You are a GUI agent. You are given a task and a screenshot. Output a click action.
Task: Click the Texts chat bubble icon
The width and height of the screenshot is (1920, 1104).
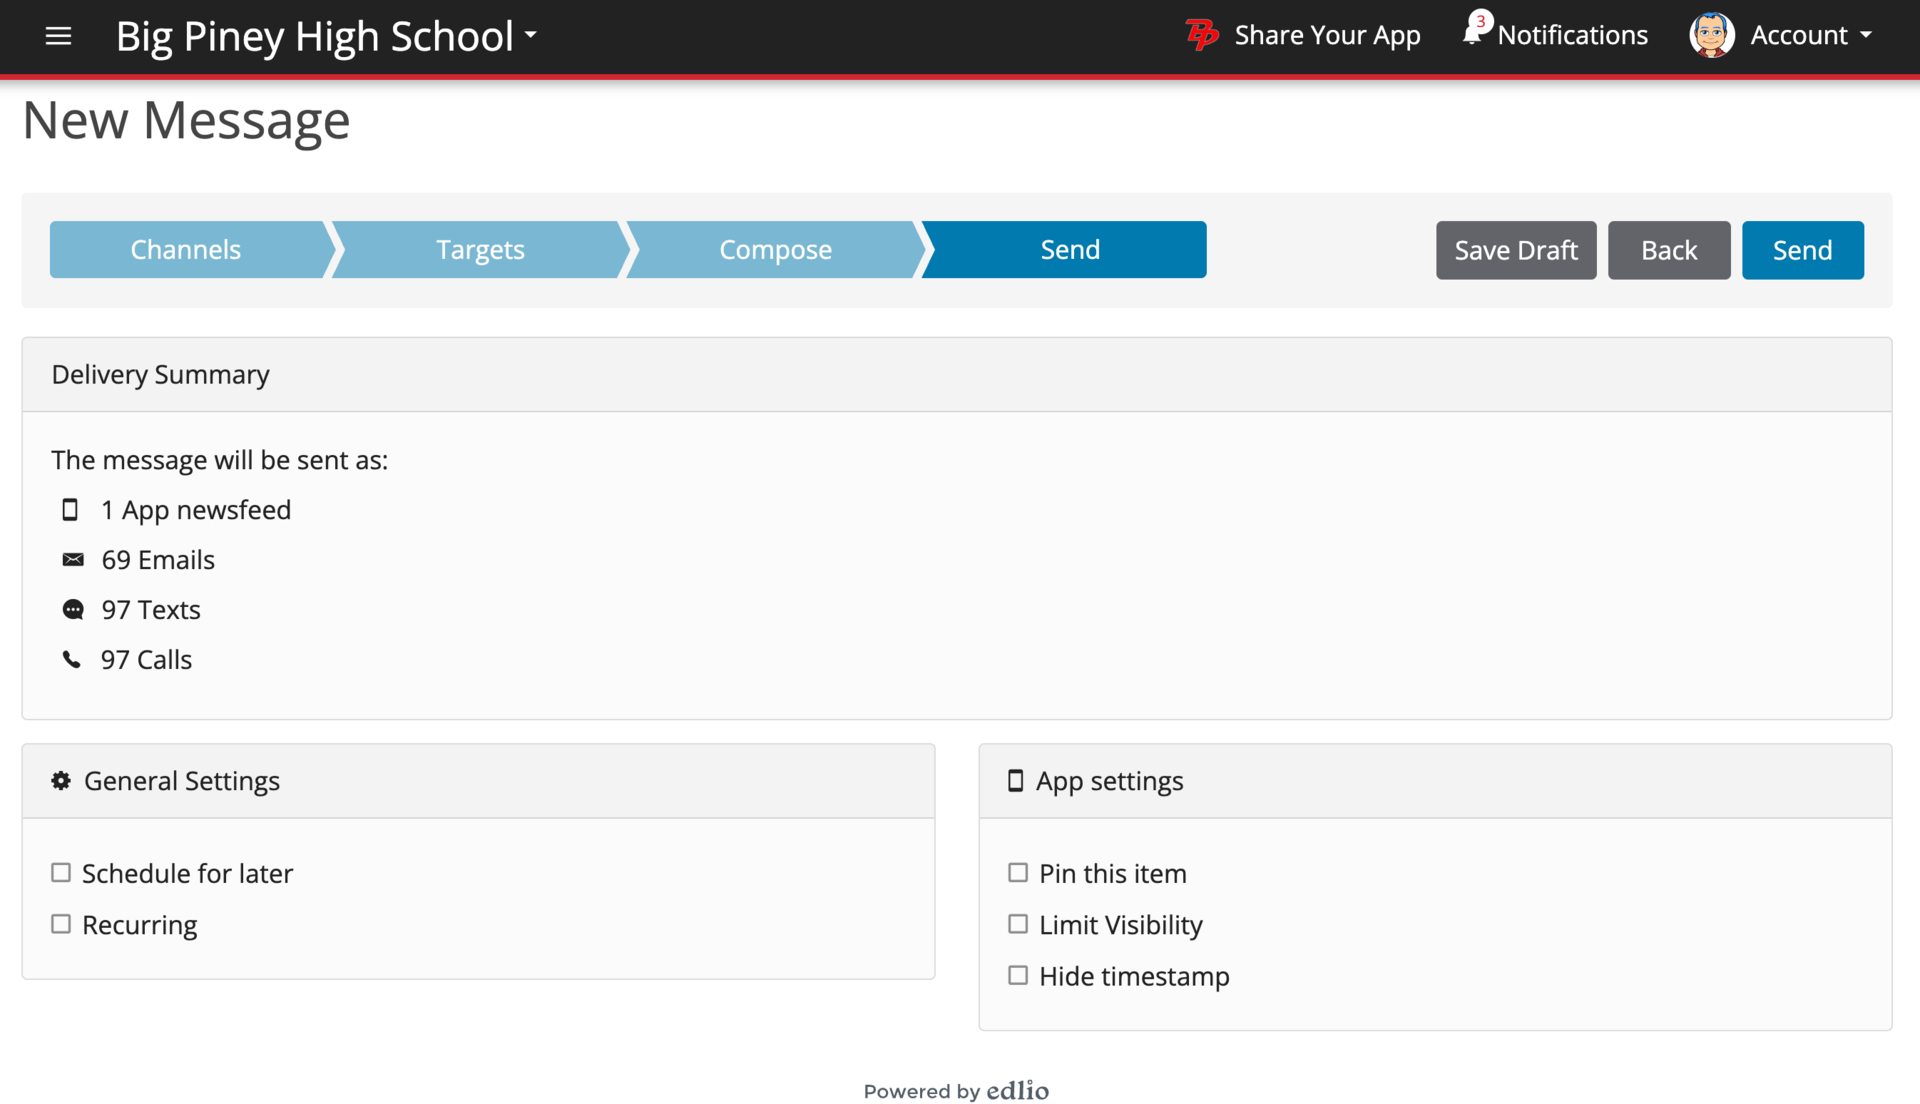(73, 610)
